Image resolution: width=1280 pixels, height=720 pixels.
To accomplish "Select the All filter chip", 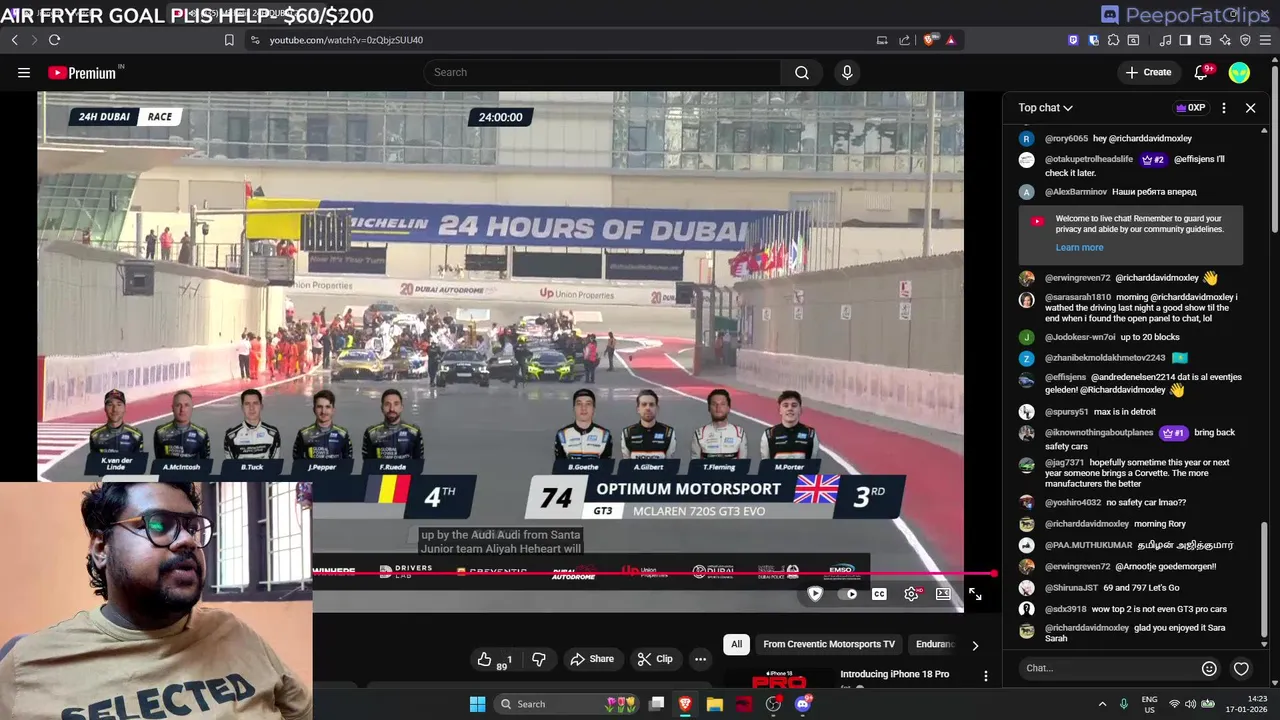I will click(736, 644).
